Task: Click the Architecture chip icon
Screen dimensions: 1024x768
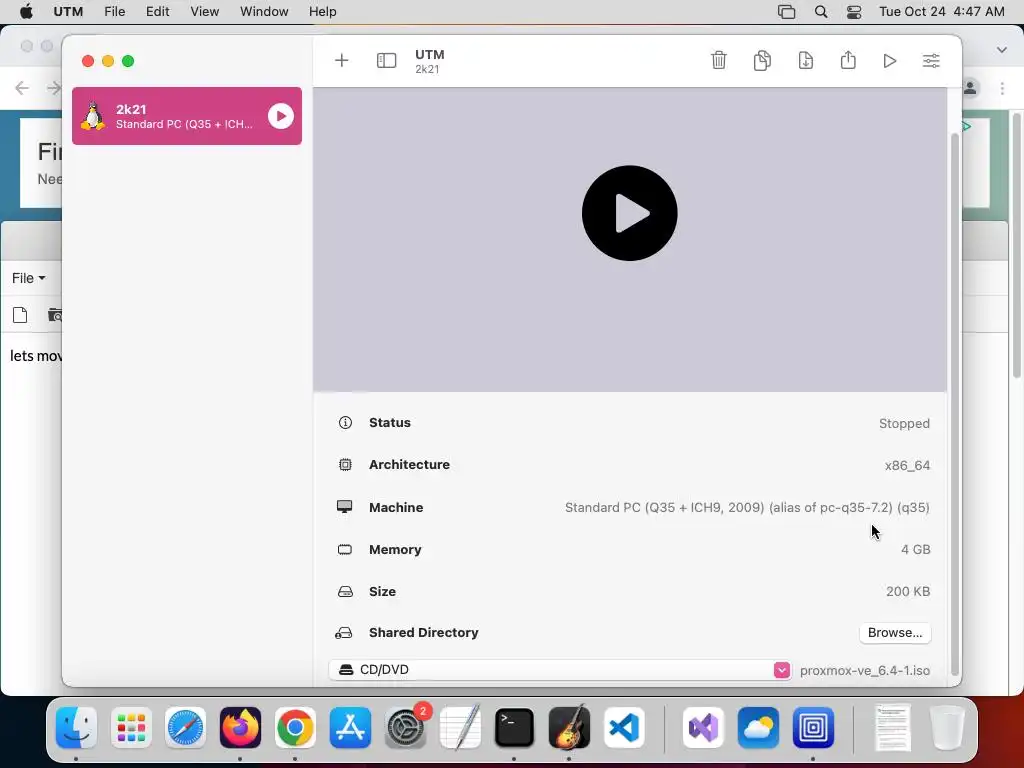Action: [345, 464]
